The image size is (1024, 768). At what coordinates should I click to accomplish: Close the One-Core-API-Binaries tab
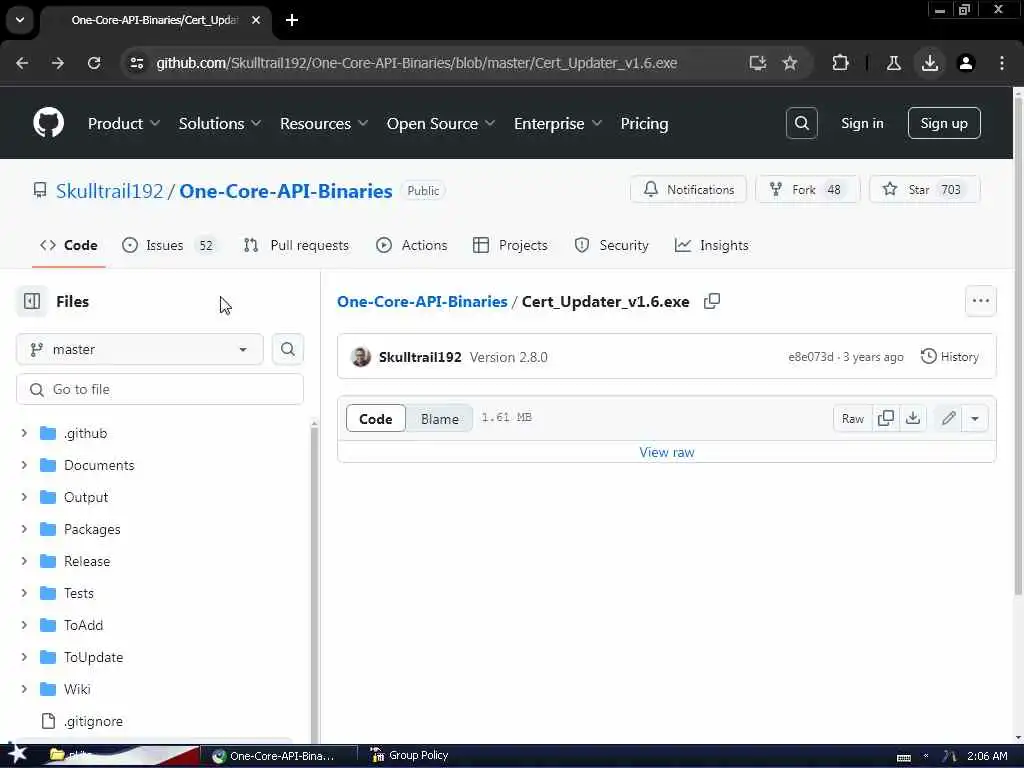pos(256,20)
